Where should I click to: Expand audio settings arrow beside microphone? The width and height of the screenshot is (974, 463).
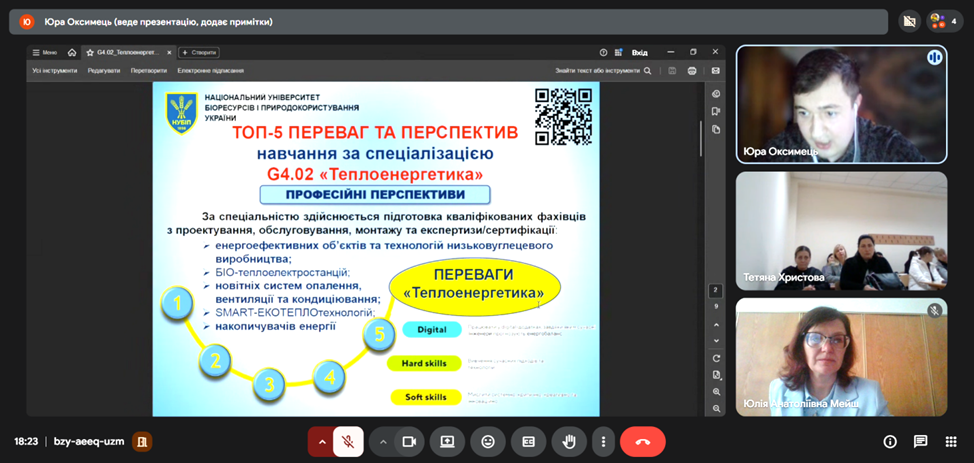click(321, 442)
